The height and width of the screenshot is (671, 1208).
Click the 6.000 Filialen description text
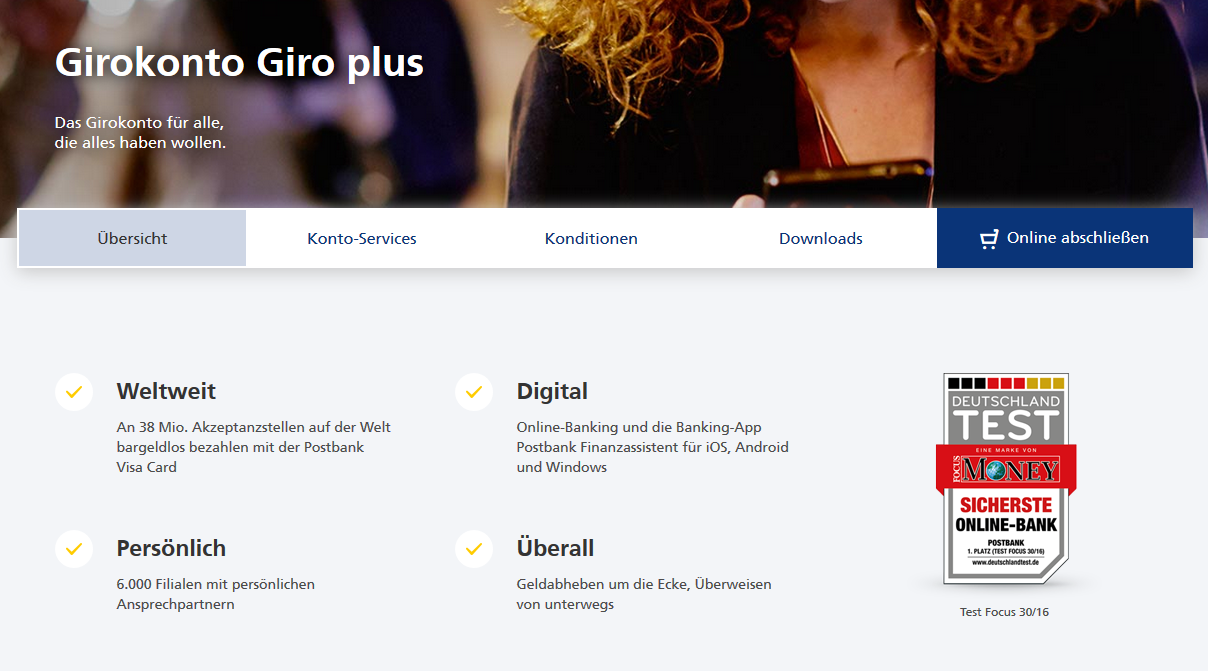pyautogui.click(x=216, y=594)
